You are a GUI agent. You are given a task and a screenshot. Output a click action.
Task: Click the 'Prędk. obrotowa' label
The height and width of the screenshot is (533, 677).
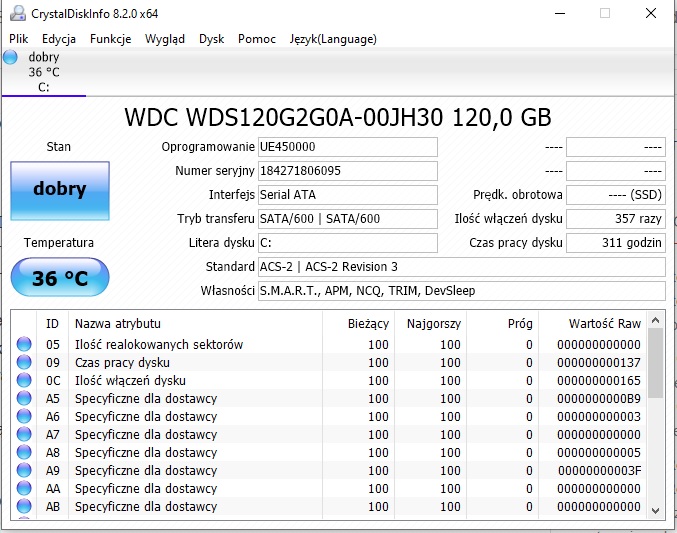coord(518,195)
